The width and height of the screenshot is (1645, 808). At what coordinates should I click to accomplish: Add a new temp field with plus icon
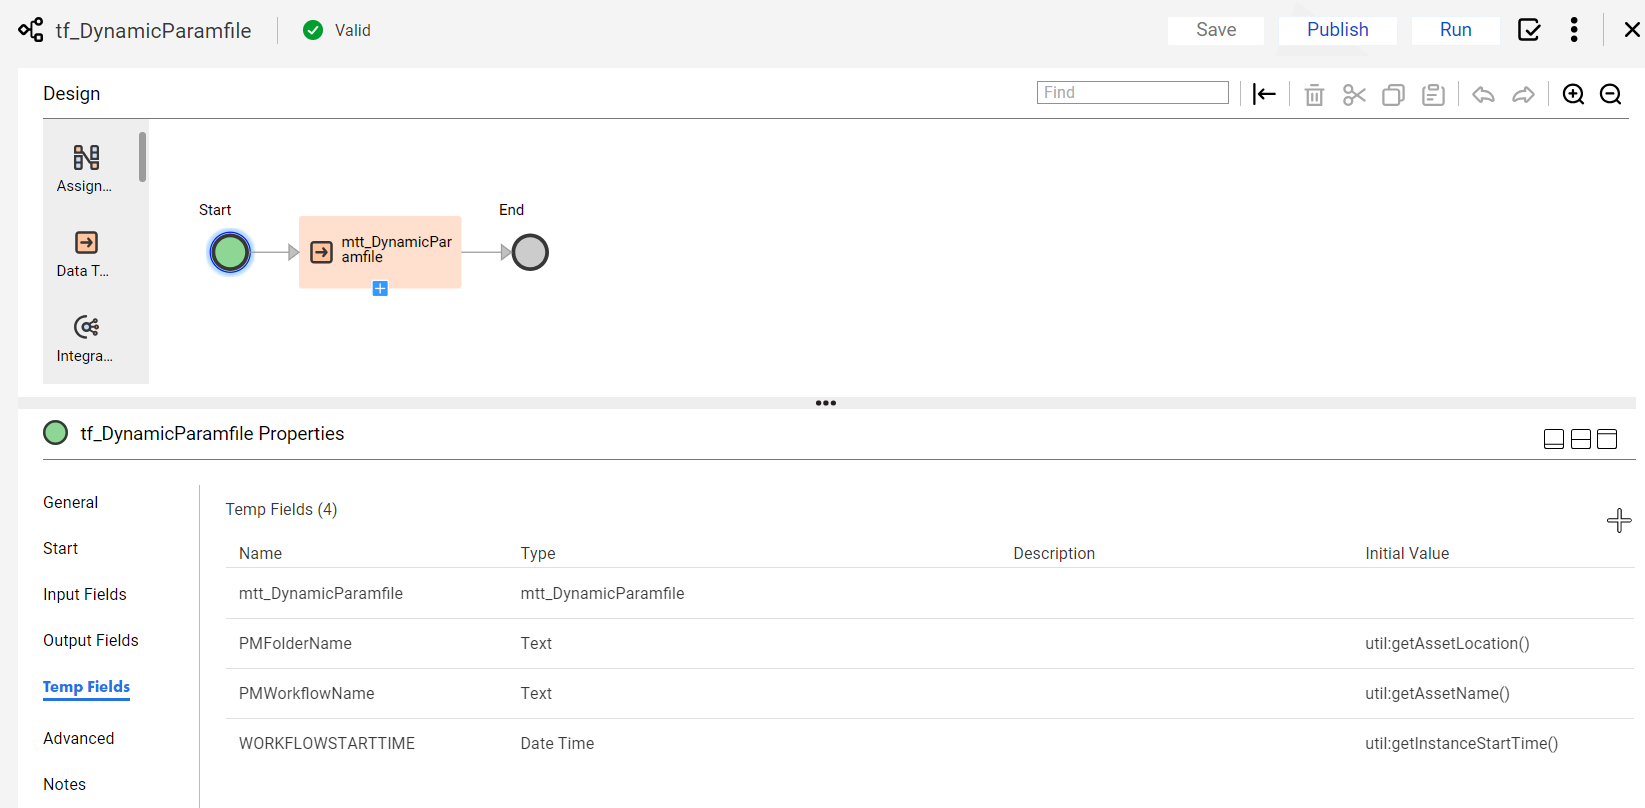pyautogui.click(x=1619, y=520)
